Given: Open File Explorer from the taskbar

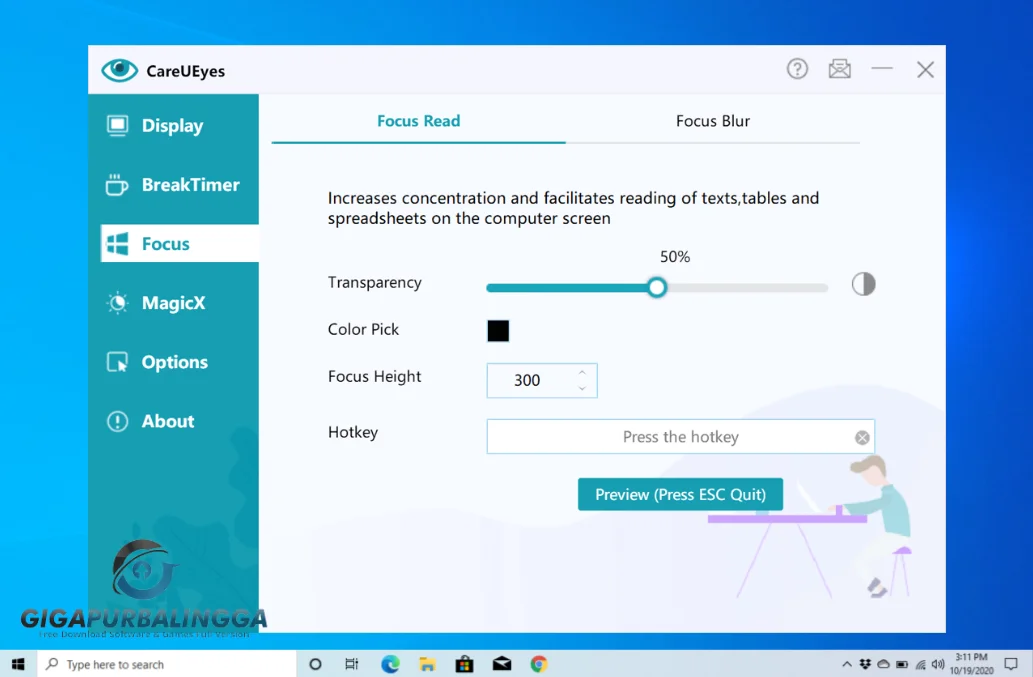Looking at the screenshot, I should point(427,664).
